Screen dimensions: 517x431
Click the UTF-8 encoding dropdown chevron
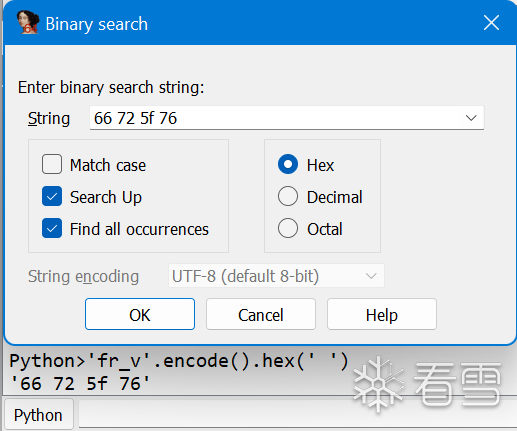coord(371,276)
